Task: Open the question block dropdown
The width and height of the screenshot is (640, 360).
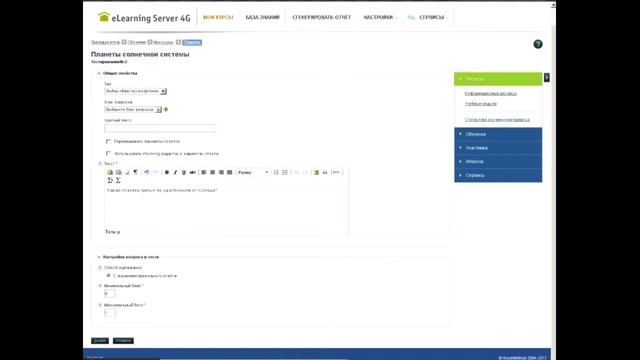Action: click(133, 109)
